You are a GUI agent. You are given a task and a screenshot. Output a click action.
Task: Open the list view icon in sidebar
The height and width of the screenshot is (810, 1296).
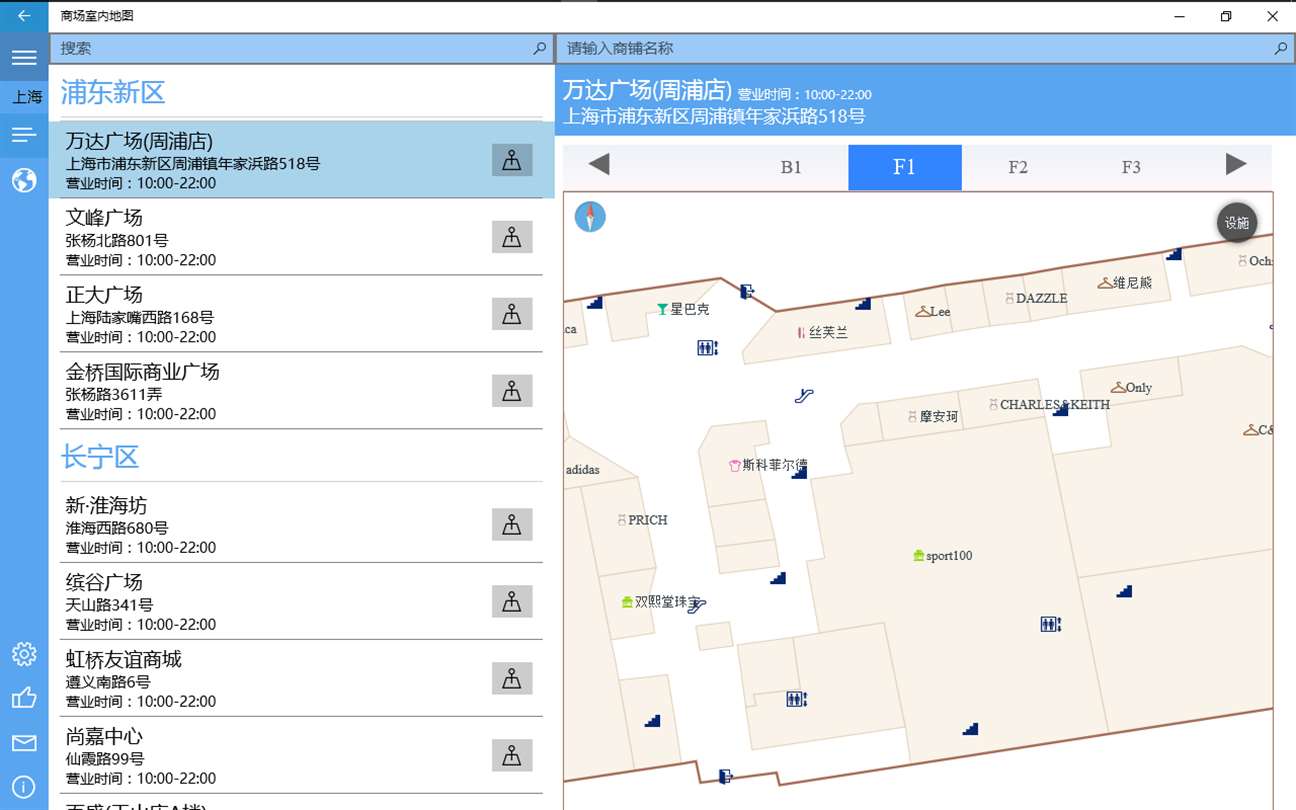[x=24, y=135]
